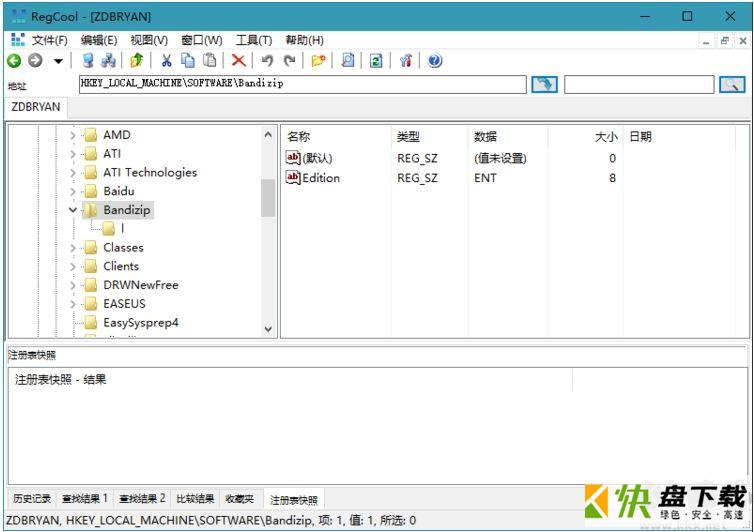The width and height of the screenshot is (754, 532).
Task: Open the 视图(V) menu
Action: click(x=149, y=40)
